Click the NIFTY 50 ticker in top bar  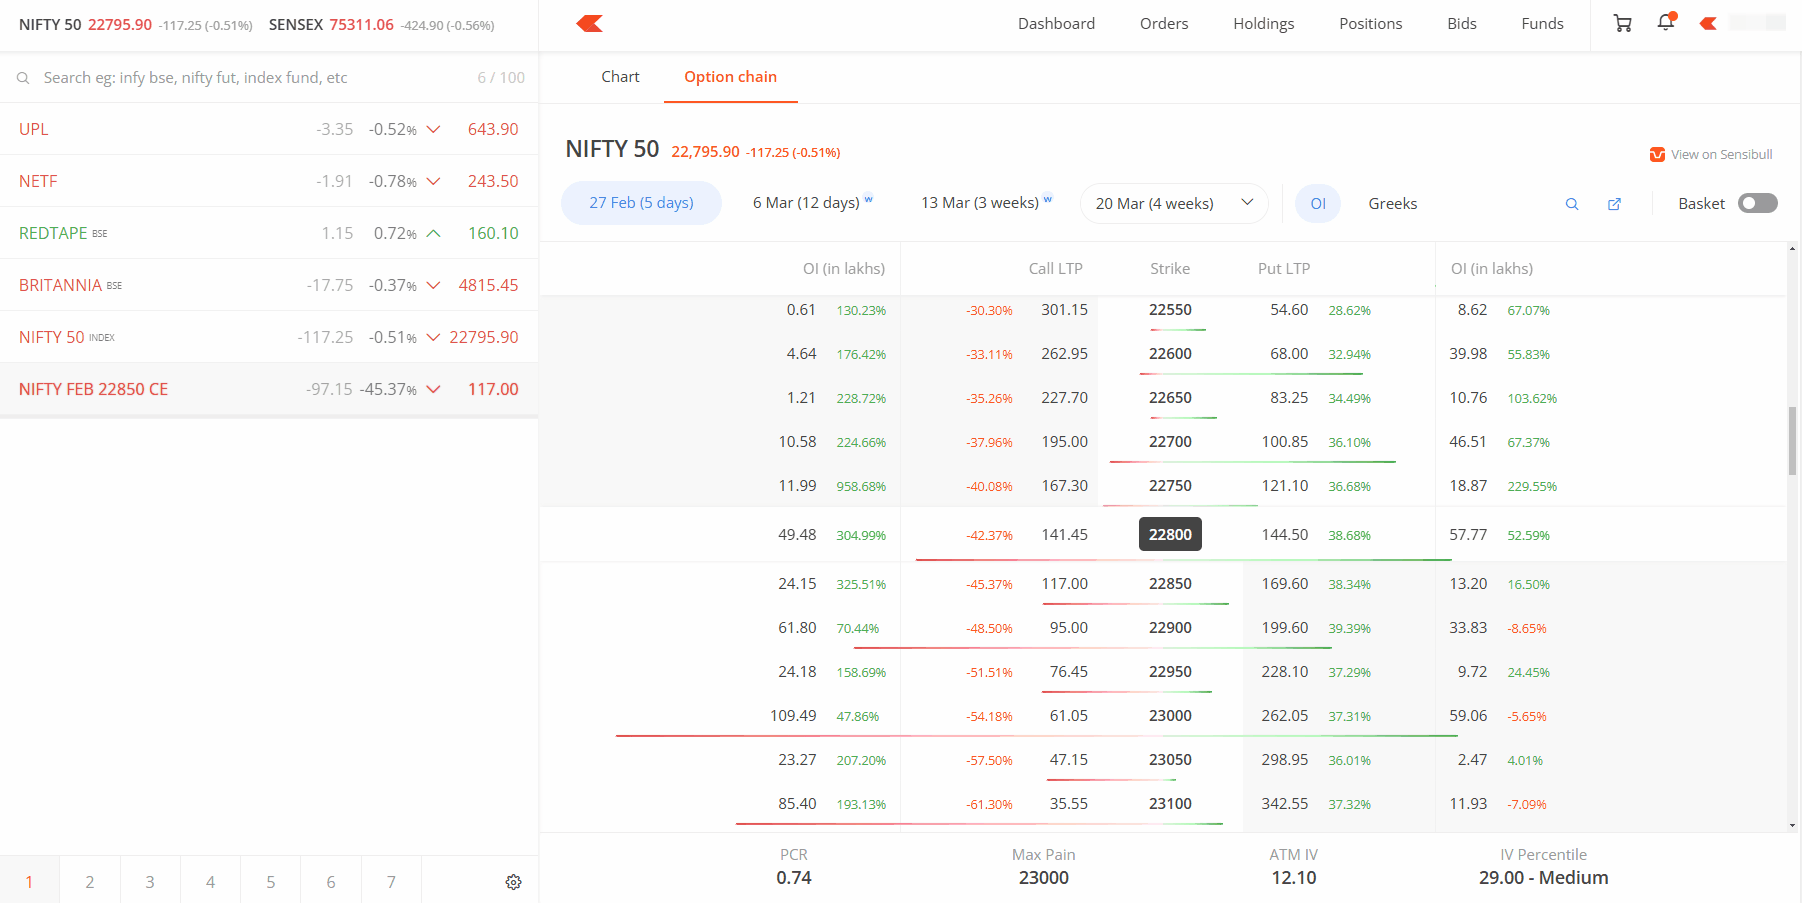[135, 25]
